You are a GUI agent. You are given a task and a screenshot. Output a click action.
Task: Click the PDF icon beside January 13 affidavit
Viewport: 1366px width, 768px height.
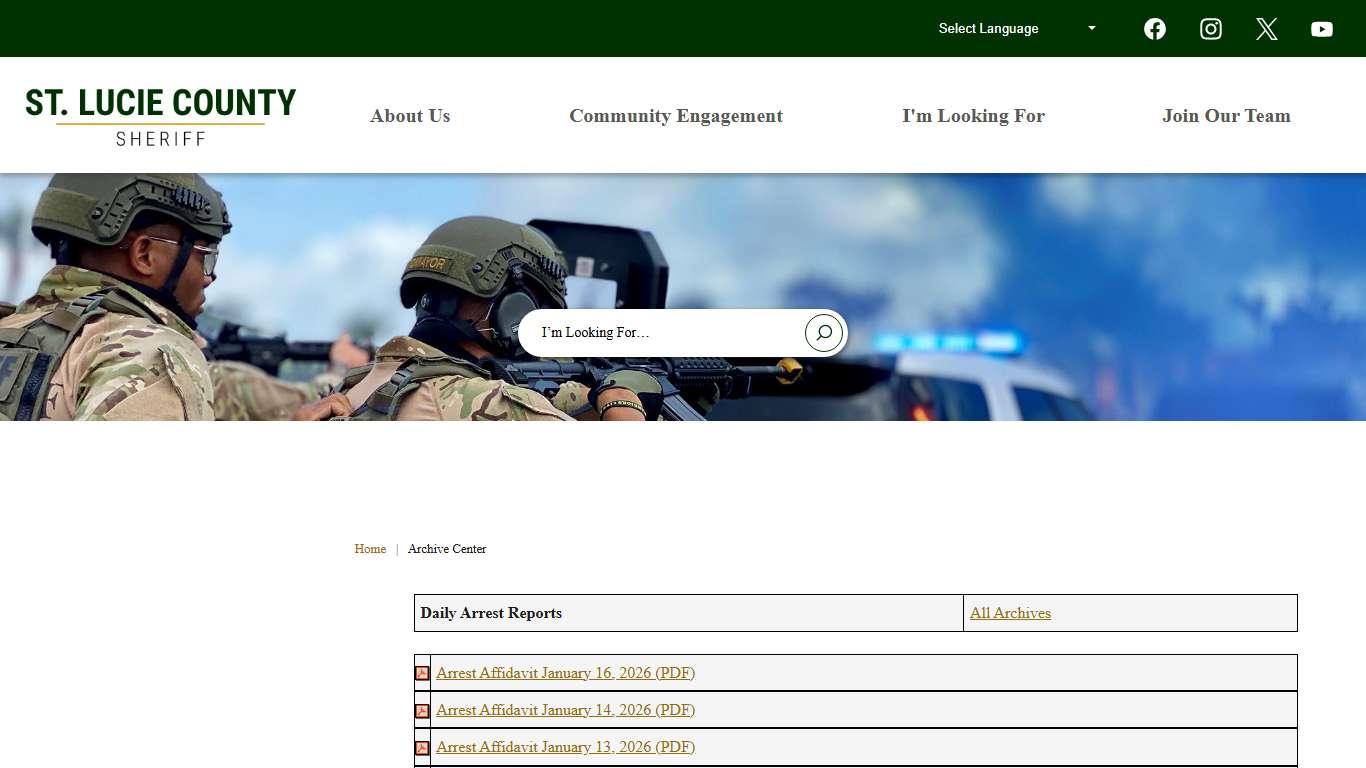(x=422, y=747)
